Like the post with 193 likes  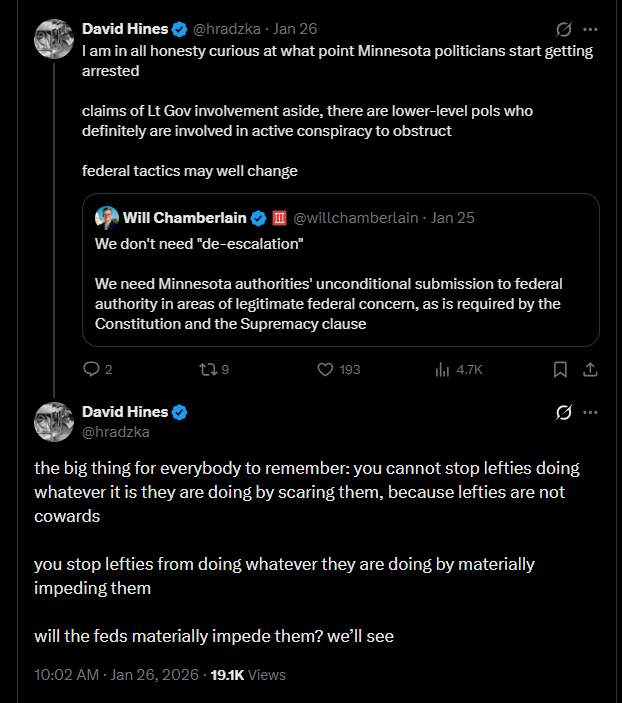[324, 369]
